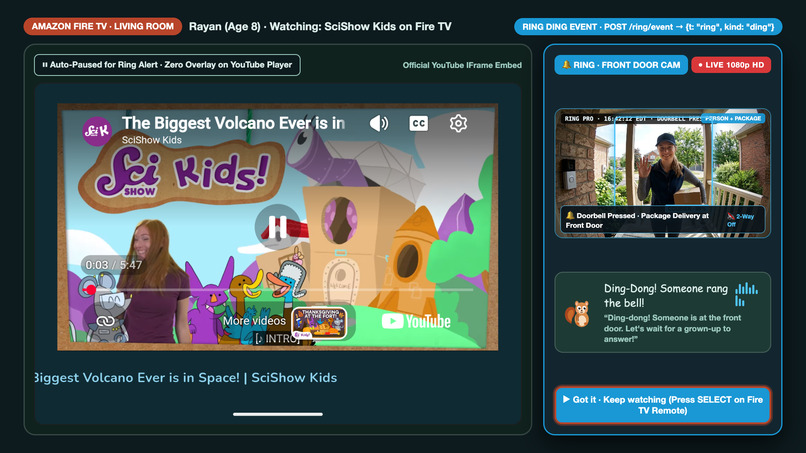Click the copy link icon in player
This screenshot has height=453, width=806.
pyautogui.click(x=105, y=321)
